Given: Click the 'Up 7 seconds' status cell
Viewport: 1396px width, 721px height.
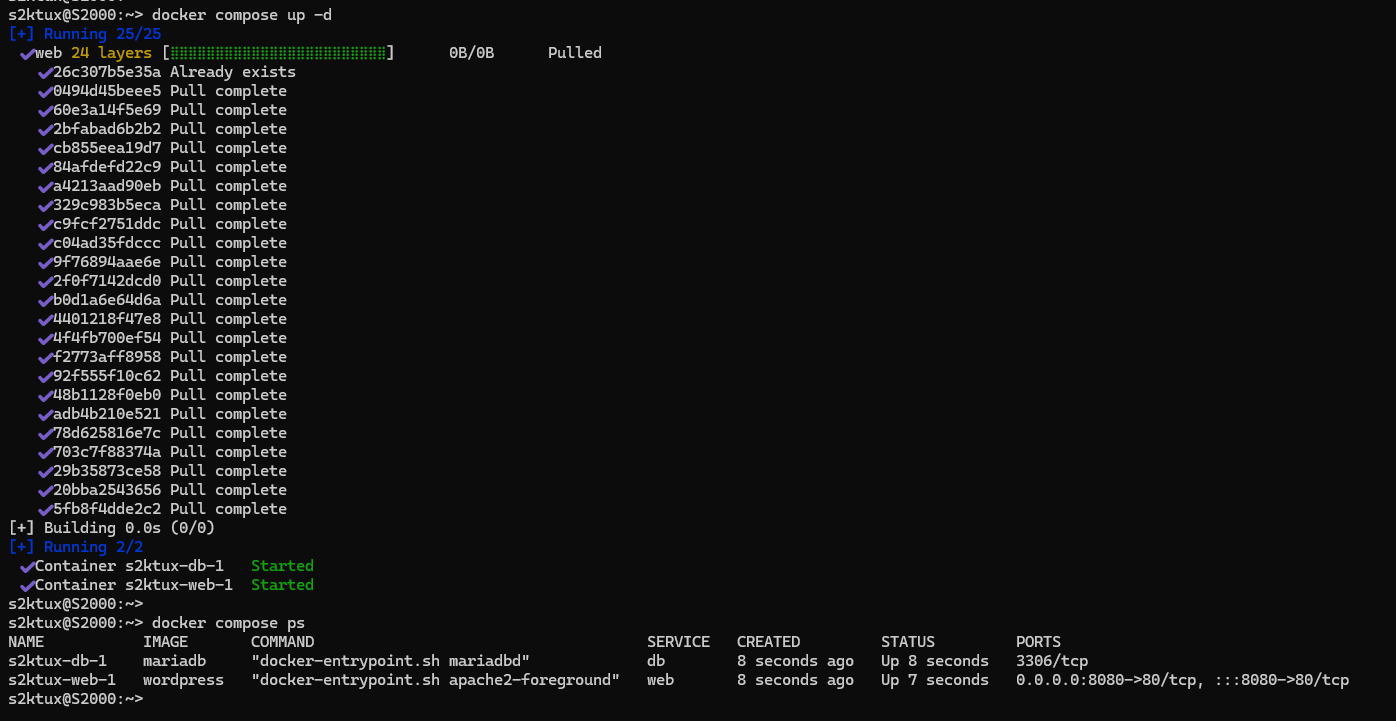Looking at the screenshot, I should [x=935, y=680].
